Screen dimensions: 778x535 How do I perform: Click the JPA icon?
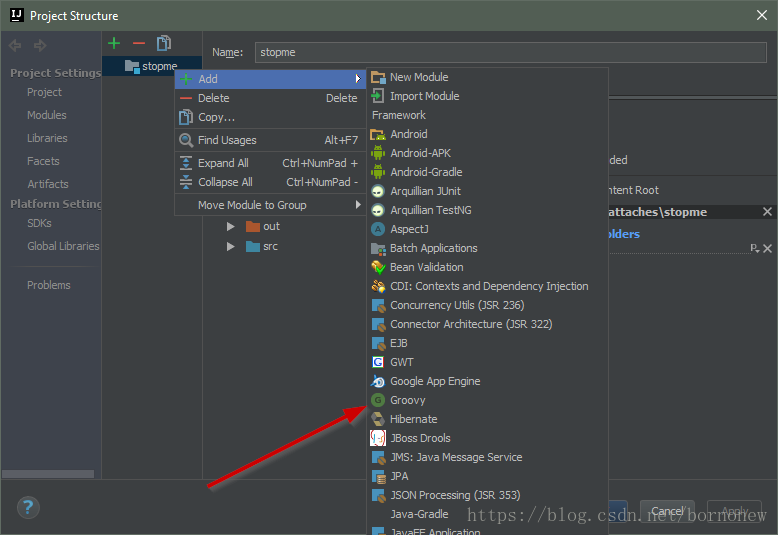coord(378,476)
